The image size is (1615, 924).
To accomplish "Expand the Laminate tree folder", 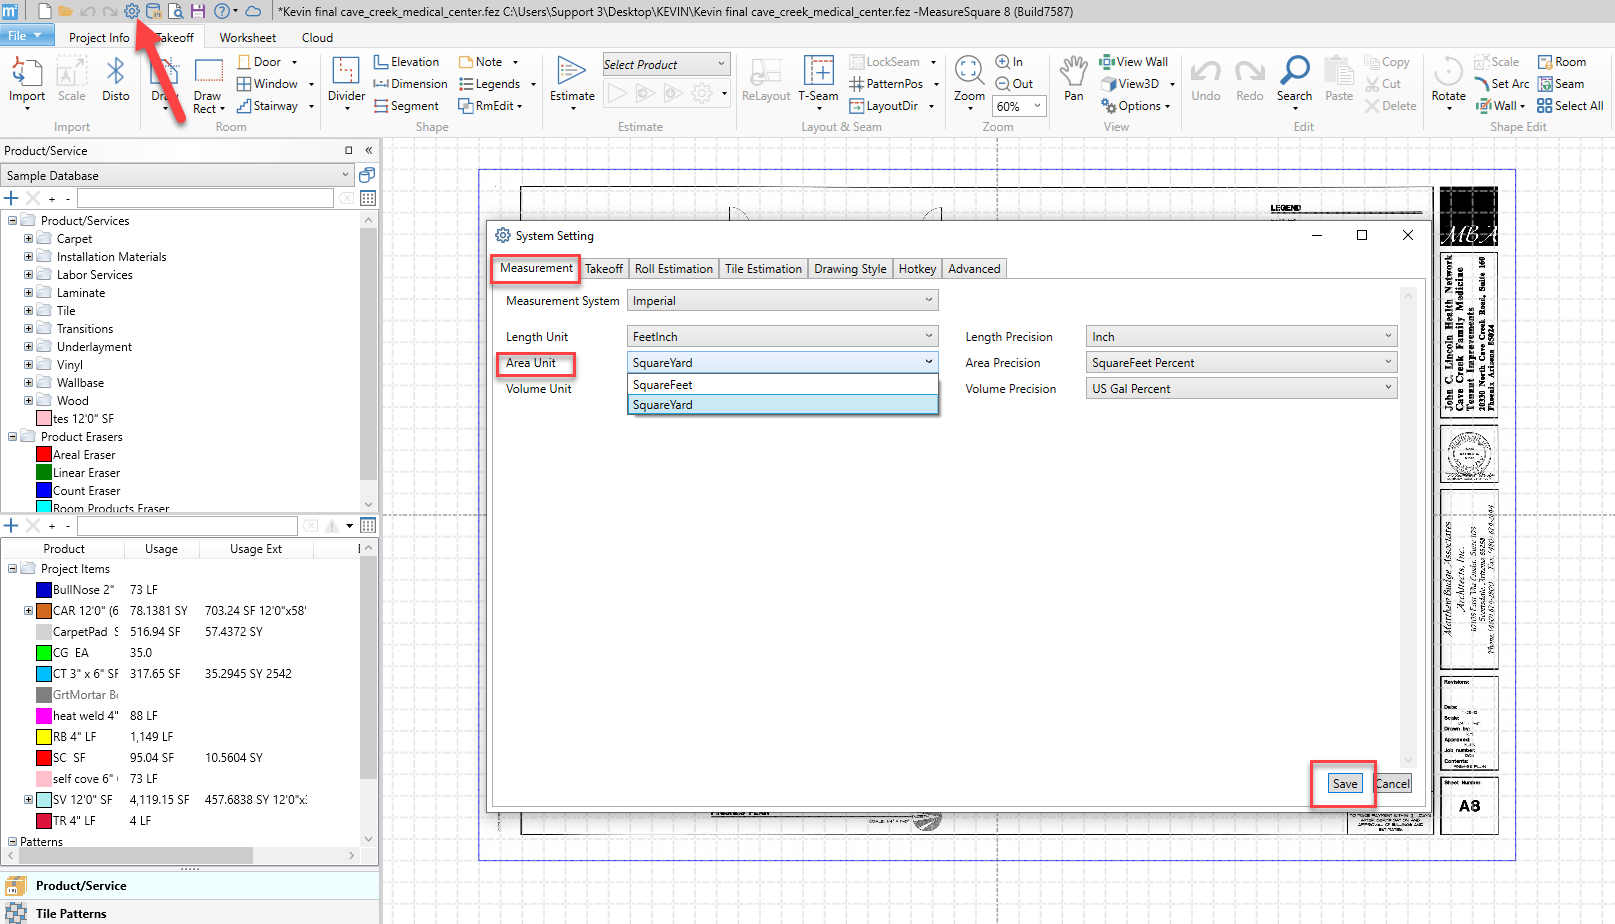I will pos(28,293).
